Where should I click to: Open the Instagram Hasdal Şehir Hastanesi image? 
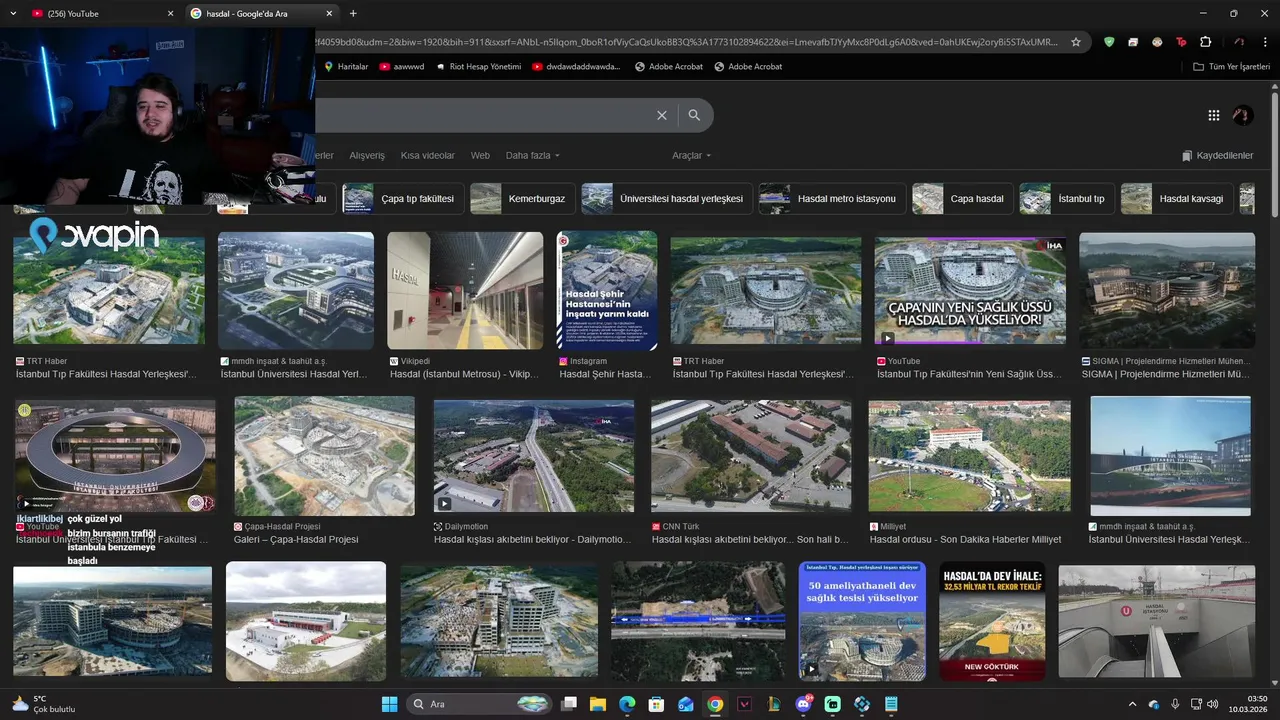tap(607, 290)
